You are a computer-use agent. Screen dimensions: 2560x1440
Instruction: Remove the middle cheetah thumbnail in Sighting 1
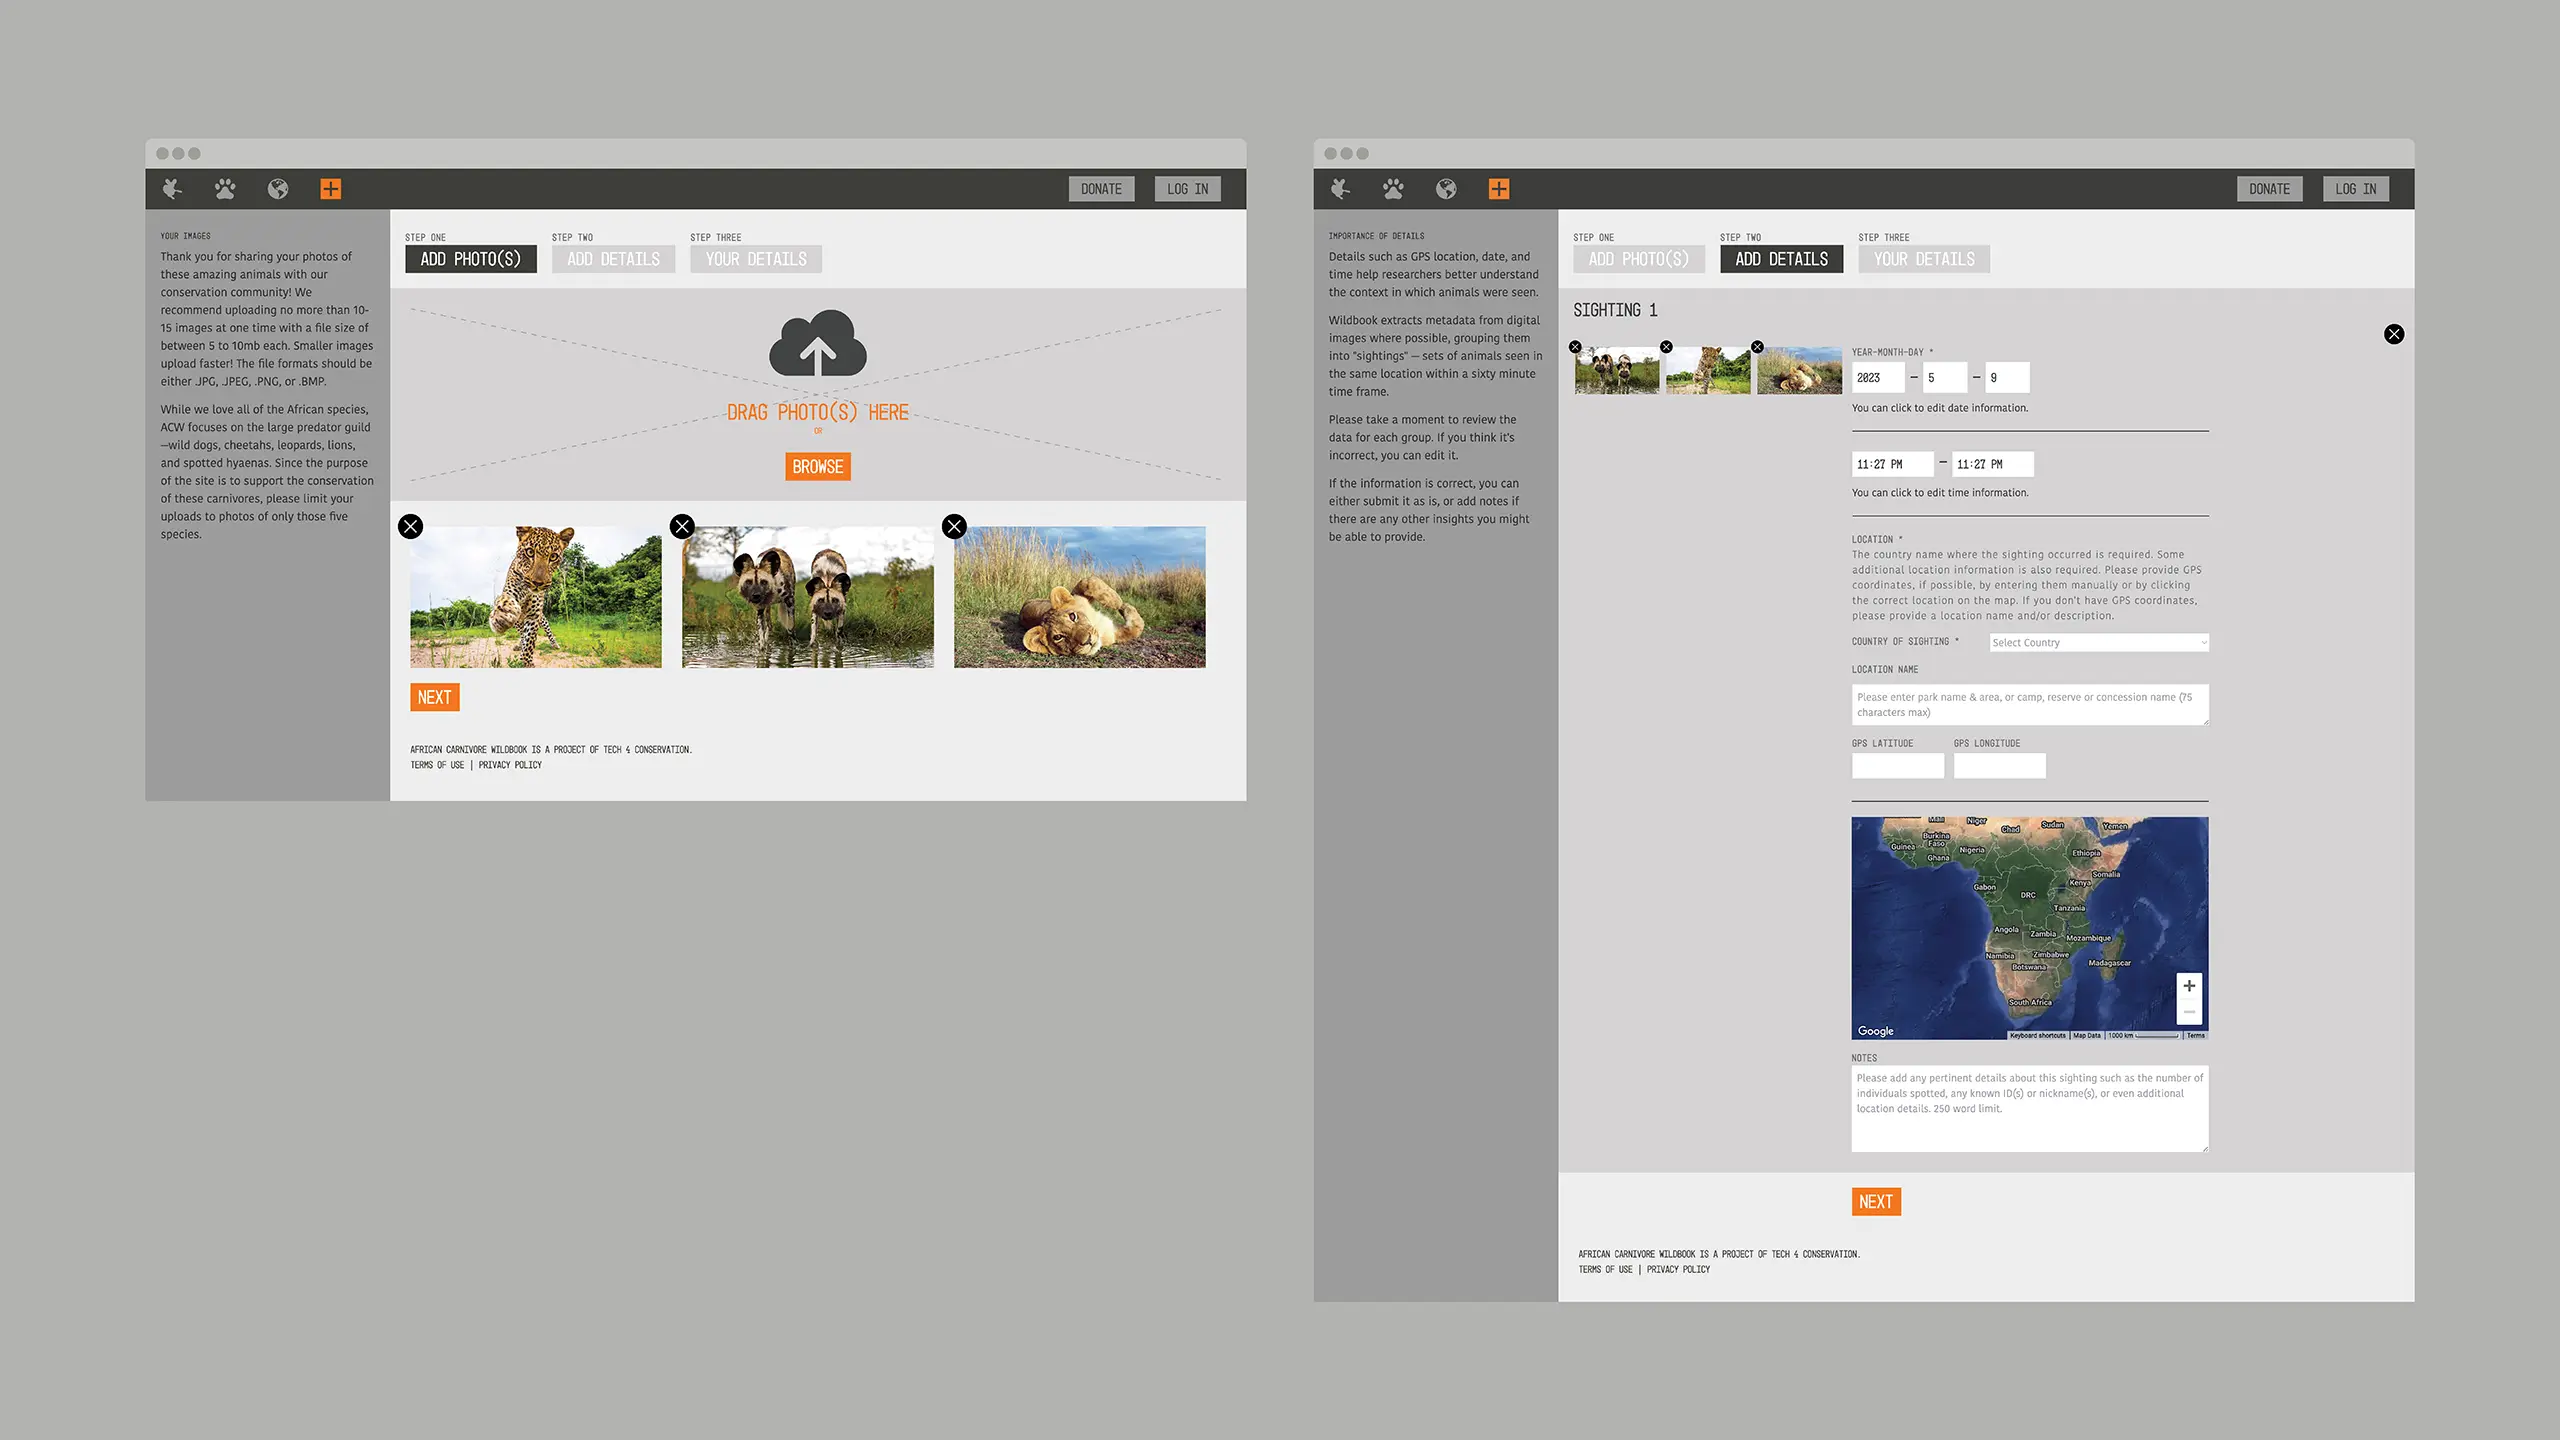pos(1666,346)
